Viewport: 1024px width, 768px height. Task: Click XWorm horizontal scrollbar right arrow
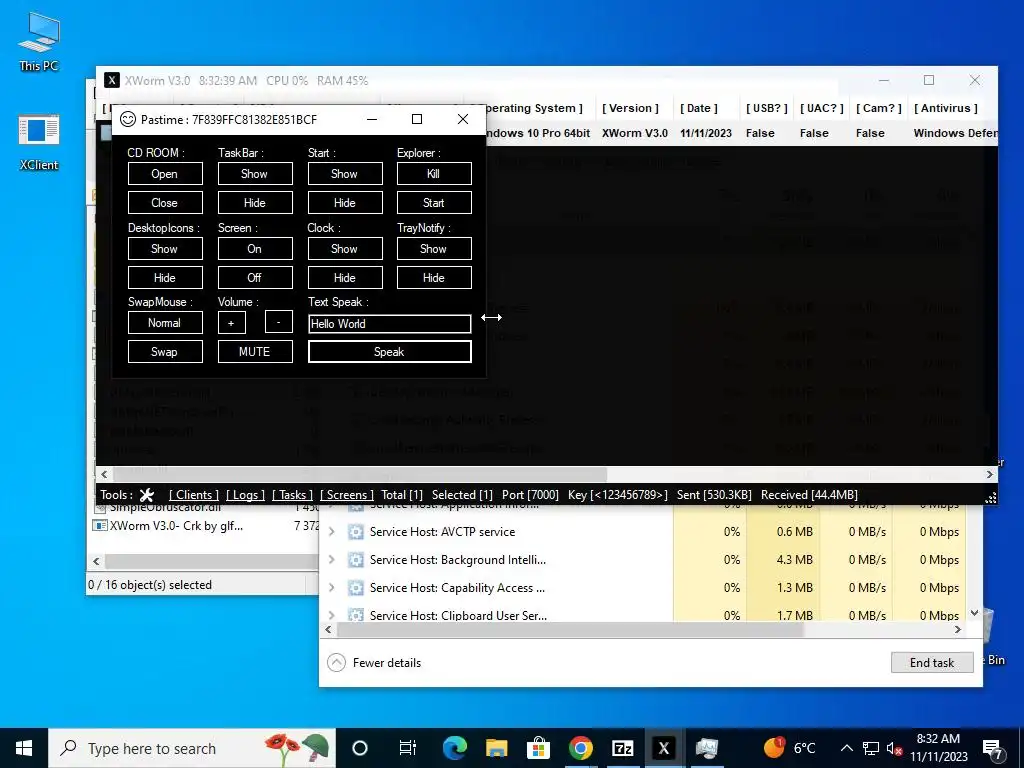990,475
